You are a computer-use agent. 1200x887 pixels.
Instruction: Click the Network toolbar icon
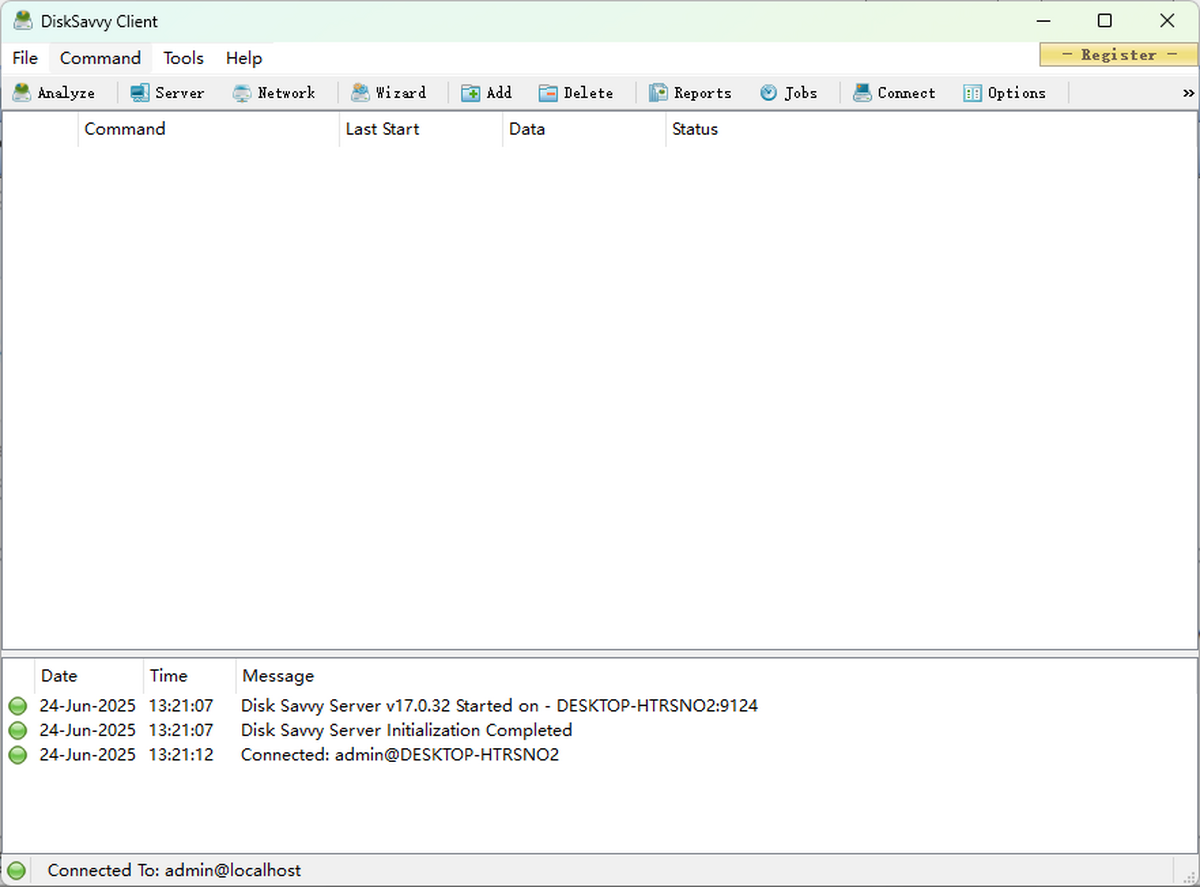click(x=274, y=92)
